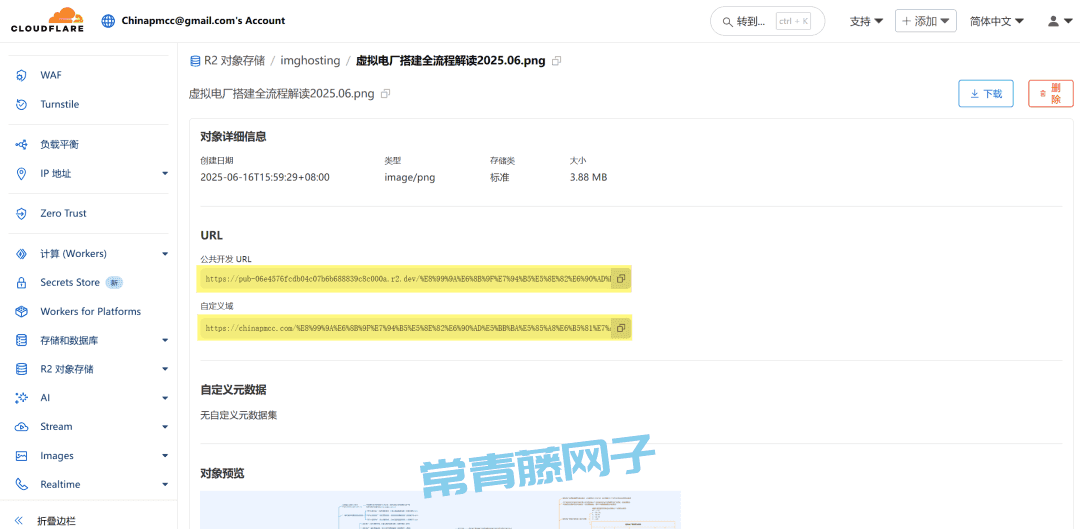
Task: Expand the Stream sidebar section
Action: (x=165, y=426)
